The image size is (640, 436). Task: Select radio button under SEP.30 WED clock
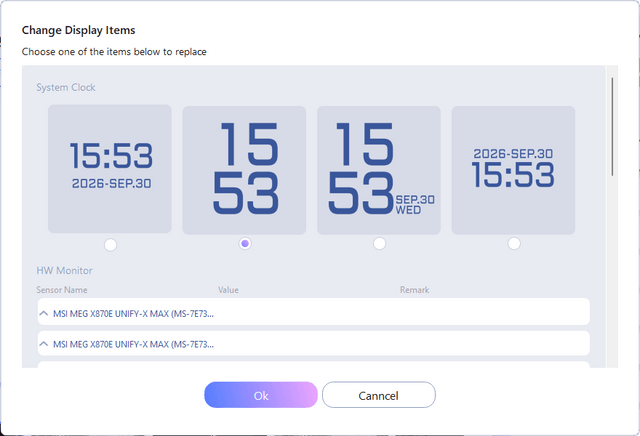pos(380,243)
